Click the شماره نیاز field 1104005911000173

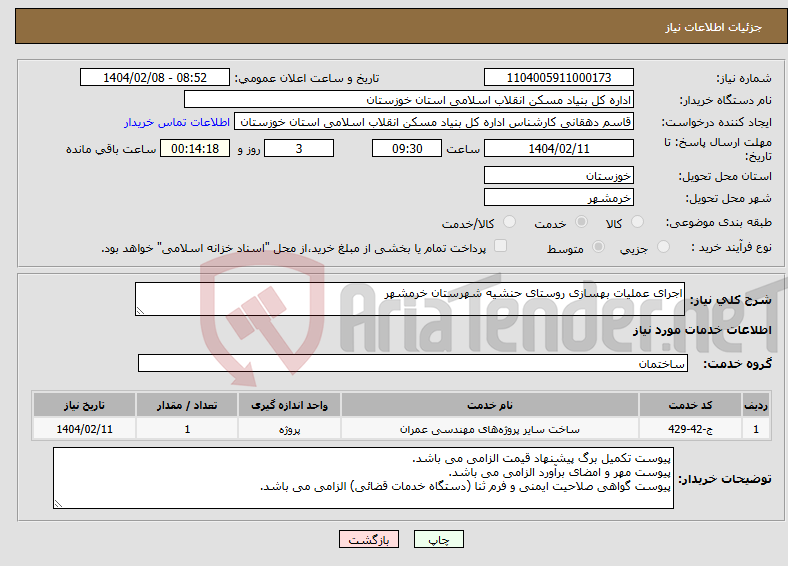[559, 77]
